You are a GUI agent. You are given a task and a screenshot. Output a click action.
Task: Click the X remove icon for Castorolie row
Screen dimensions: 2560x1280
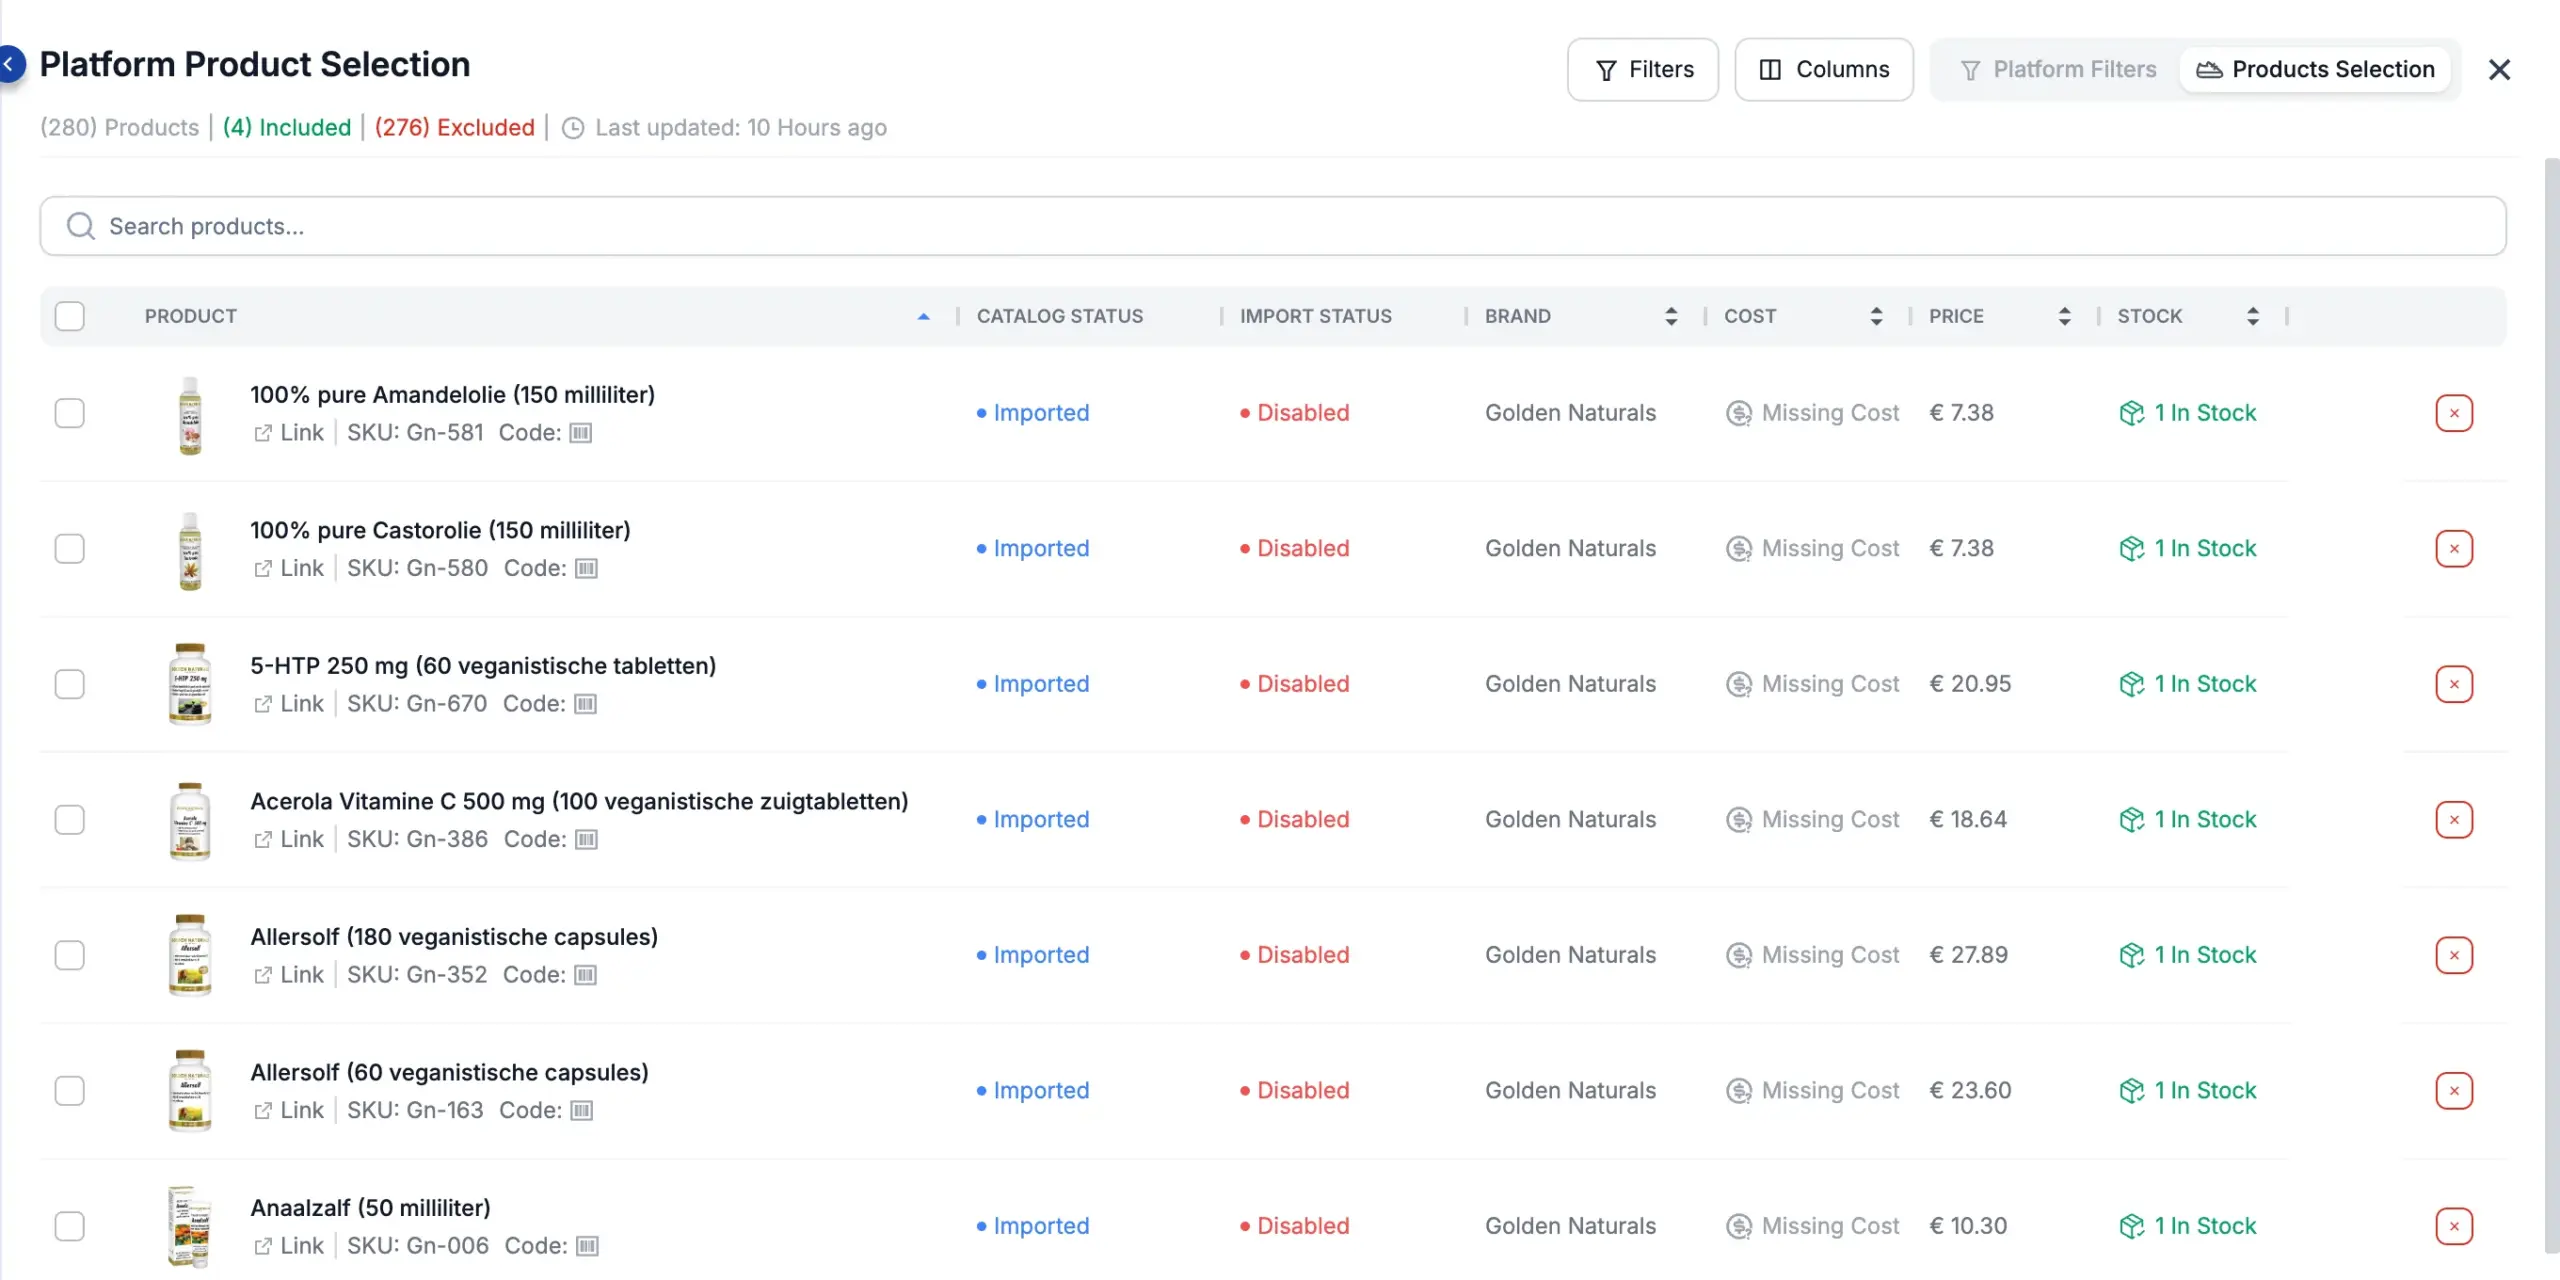pyautogui.click(x=2454, y=549)
